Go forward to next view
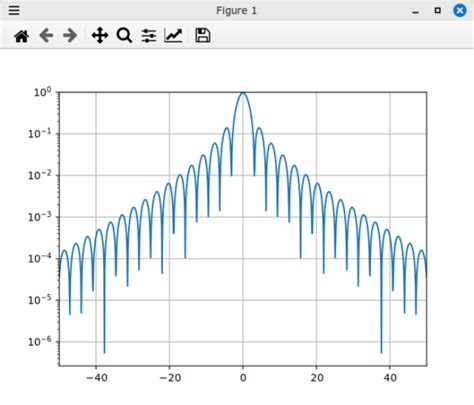 [70, 35]
